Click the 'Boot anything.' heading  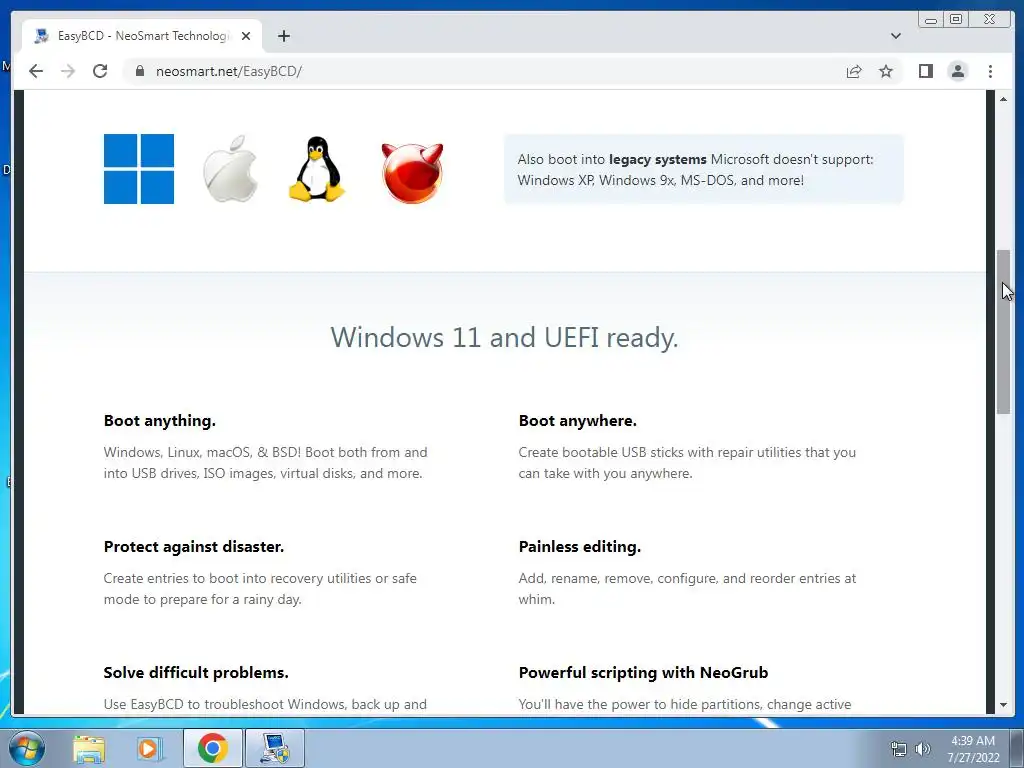(x=159, y=421)
